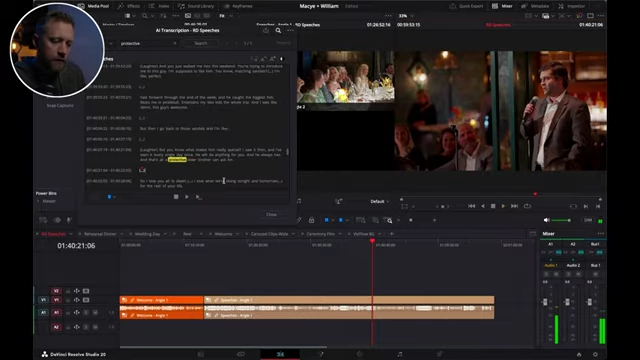Solo audio track A1
Image resolution: width=640 pixels, height=360 pixels.
click(86, 313)
